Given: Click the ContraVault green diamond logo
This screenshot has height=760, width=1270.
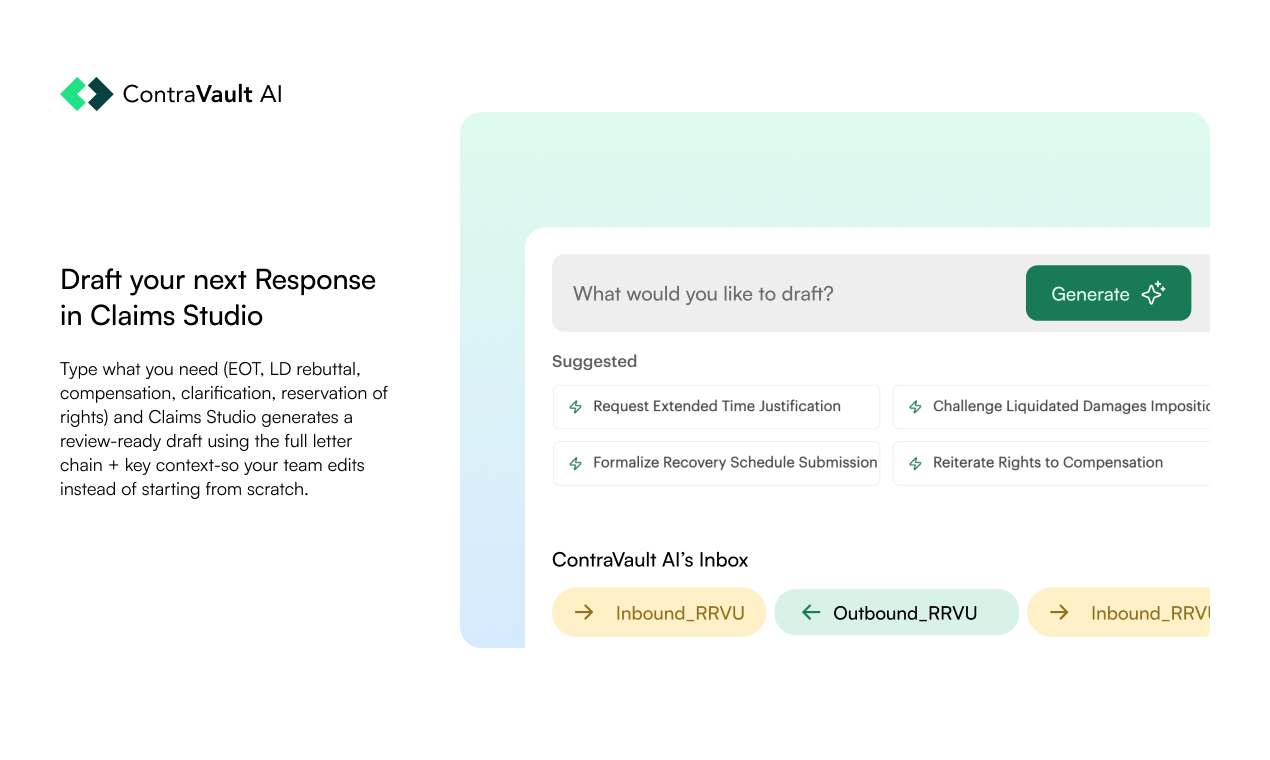Looking at the screenshot, I should pyautogui.click(x=86, y=94).
